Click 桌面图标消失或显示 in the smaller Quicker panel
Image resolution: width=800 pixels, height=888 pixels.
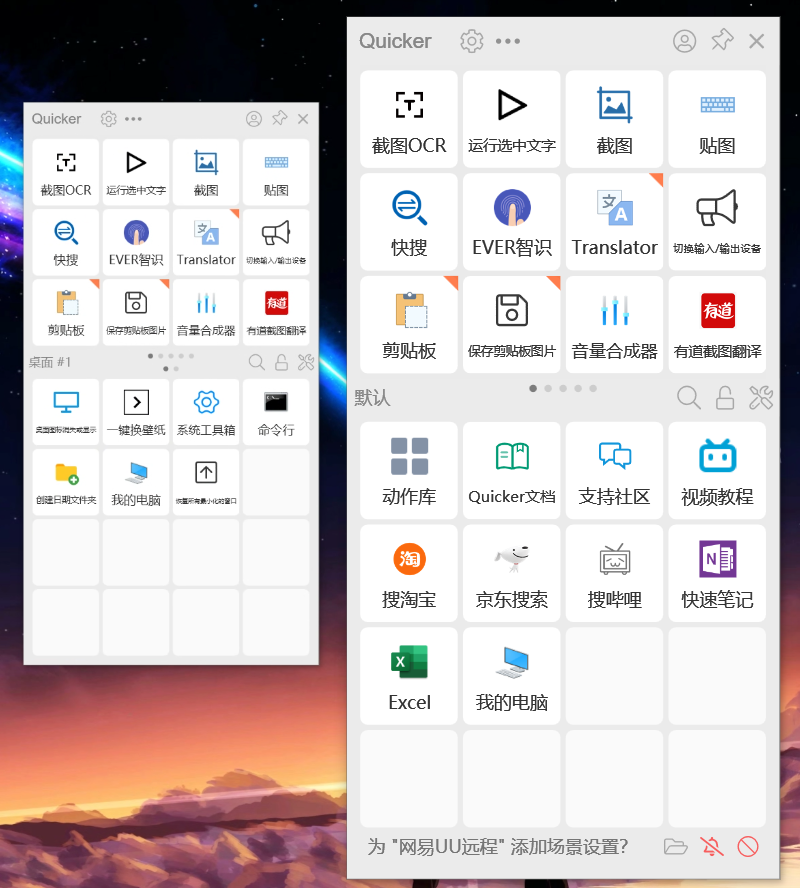[66, 412]
